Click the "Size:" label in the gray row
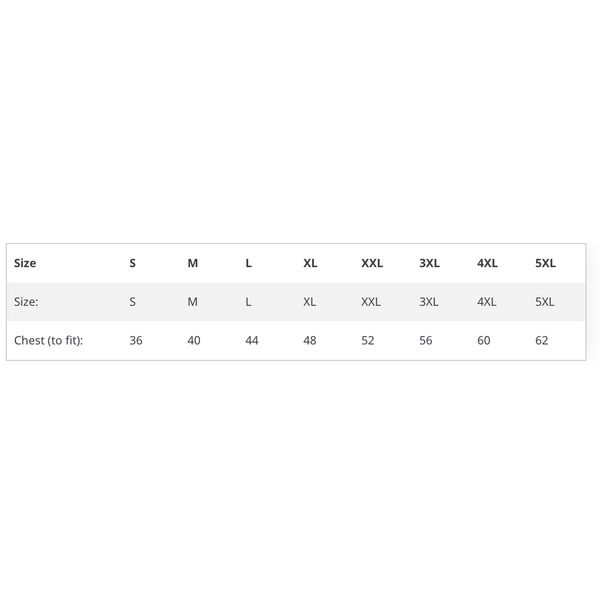The width and height of the screenshot is (600, 600). 26,301
